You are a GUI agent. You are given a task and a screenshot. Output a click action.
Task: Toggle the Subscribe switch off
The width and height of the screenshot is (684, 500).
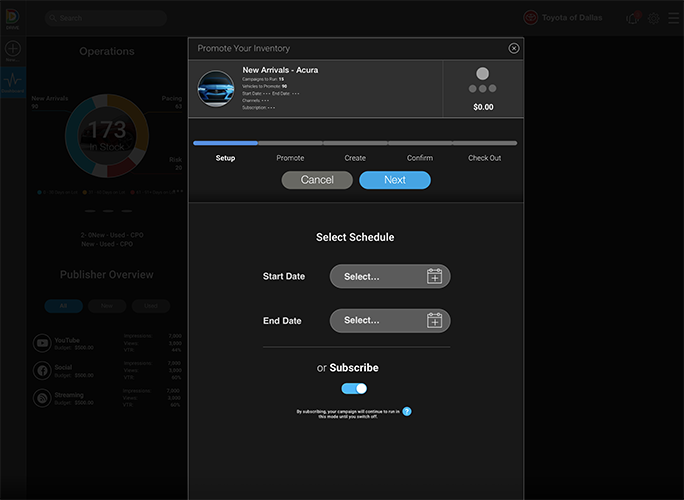pyautogui.click(x=354, y=388)
